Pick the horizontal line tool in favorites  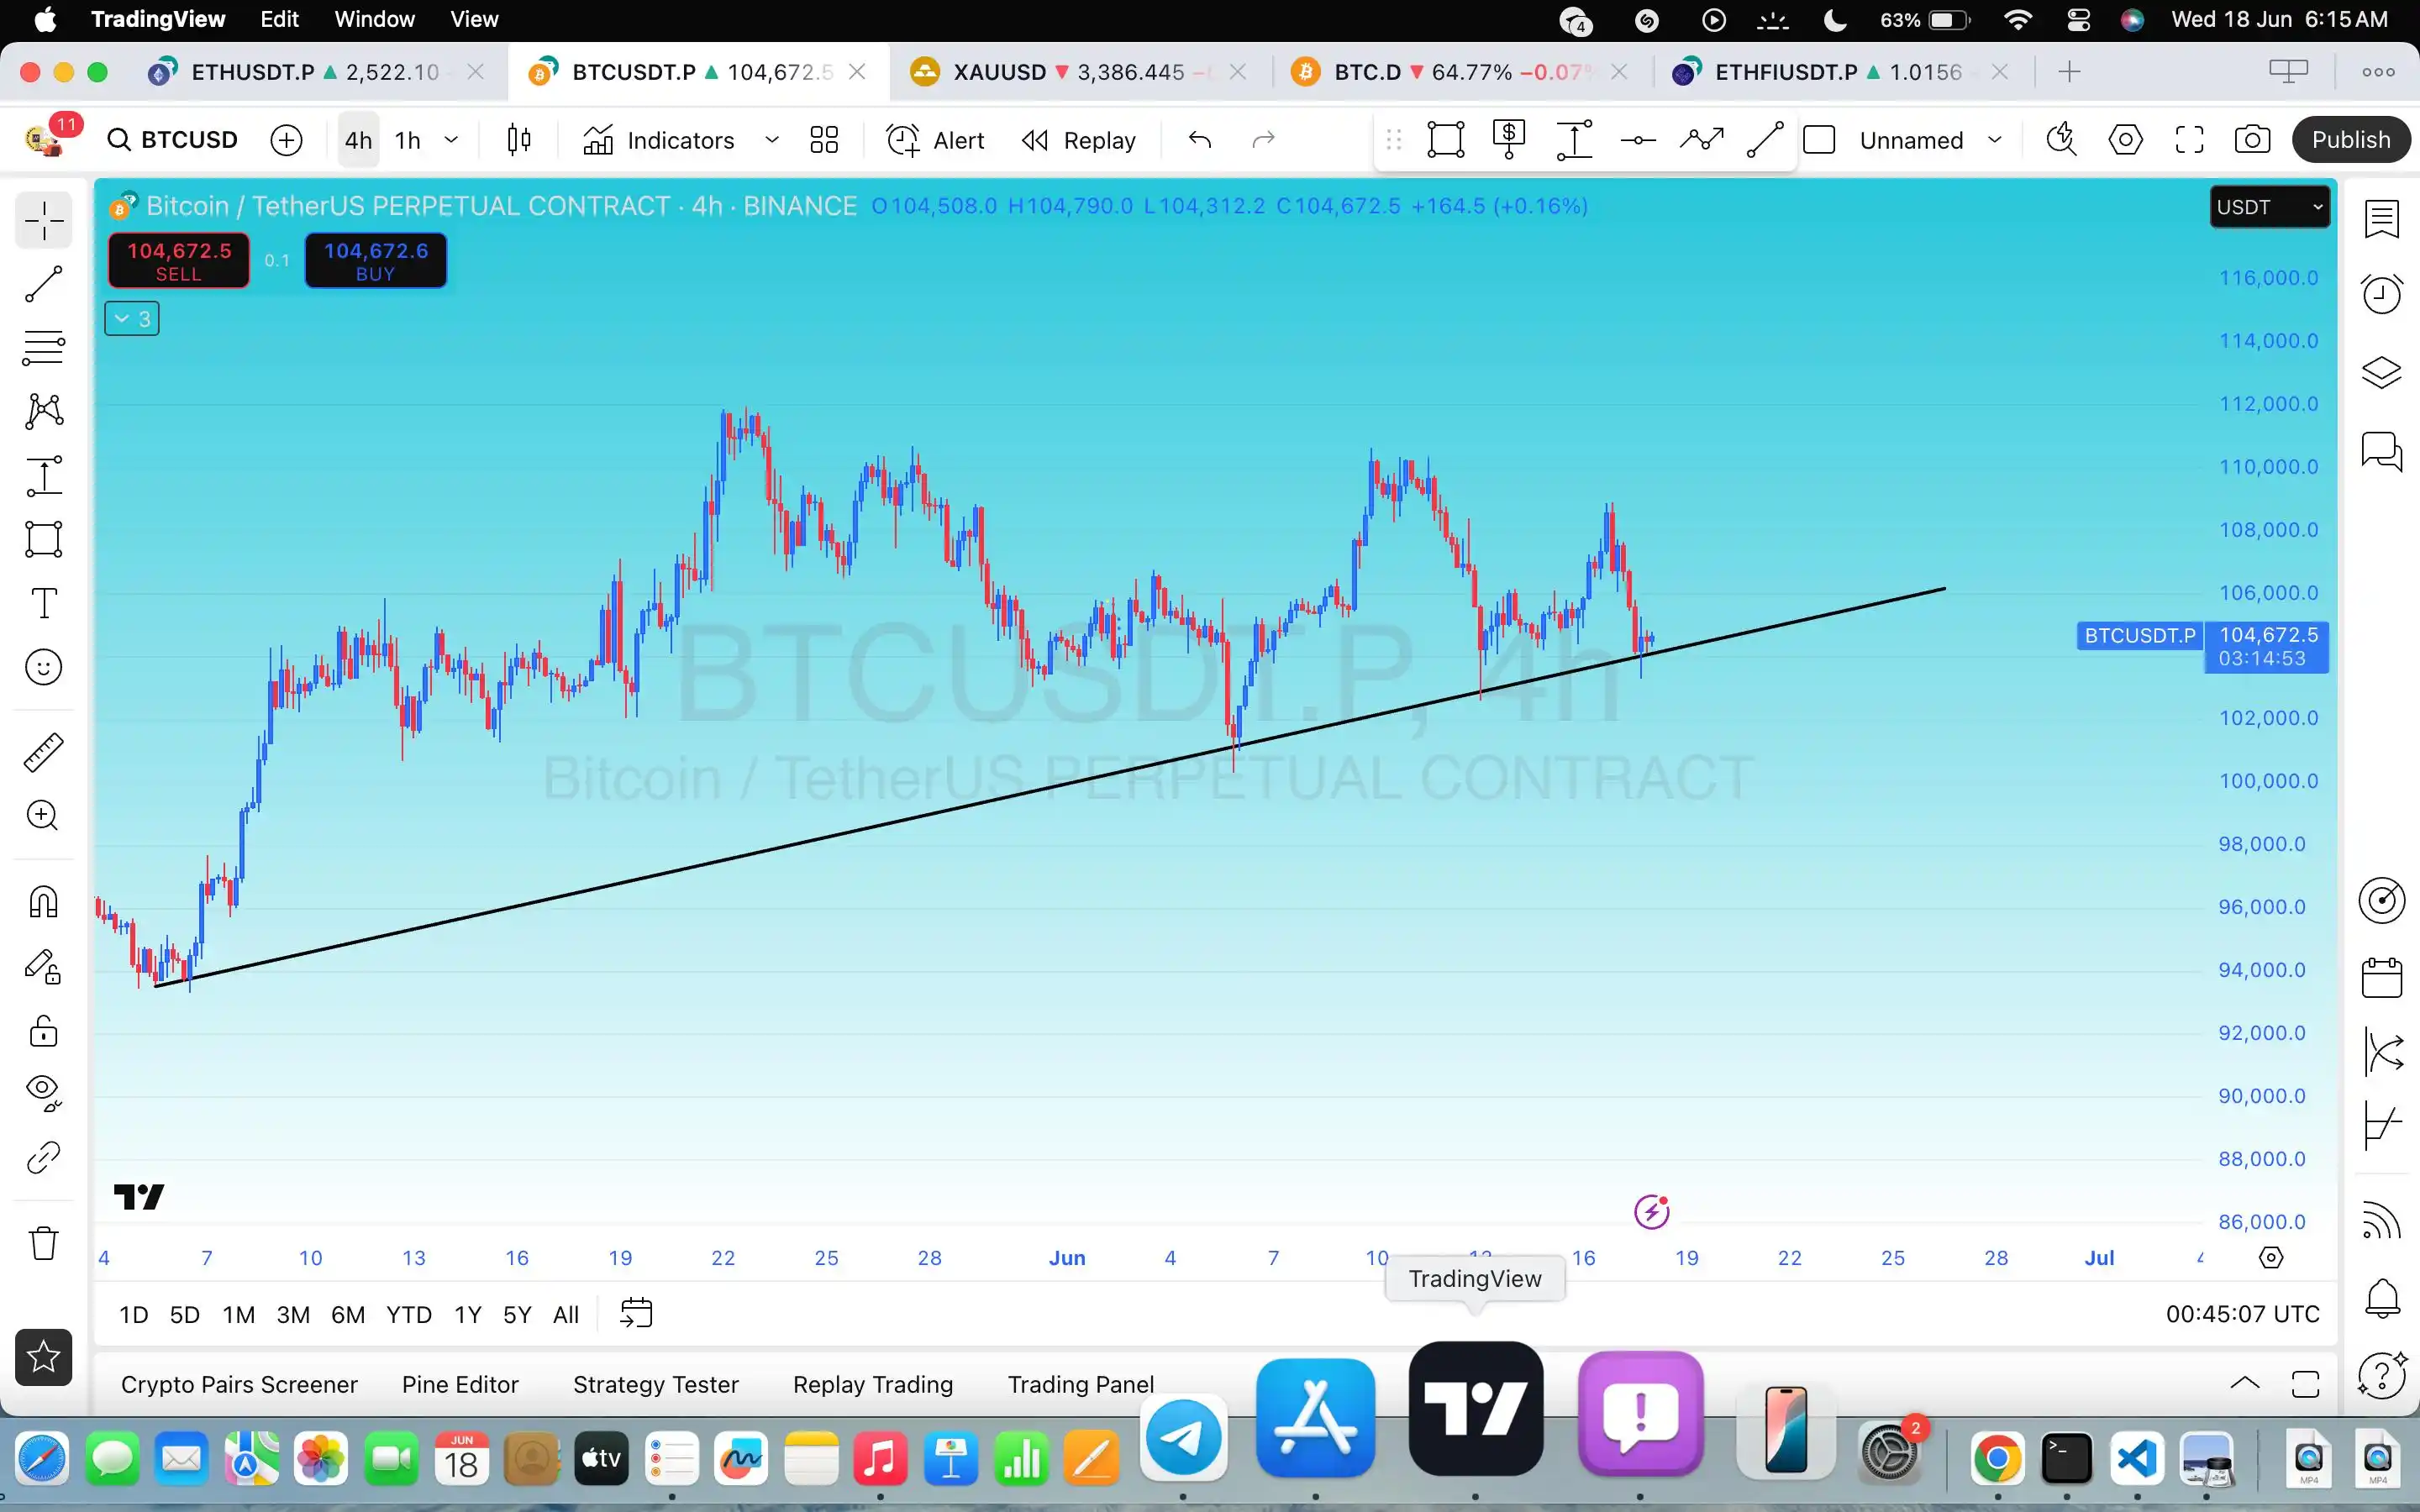tap(1638, 140)
